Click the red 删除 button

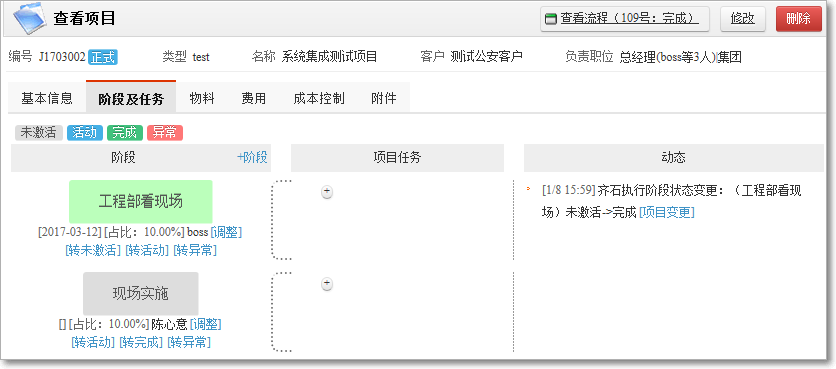click(799, 19)
